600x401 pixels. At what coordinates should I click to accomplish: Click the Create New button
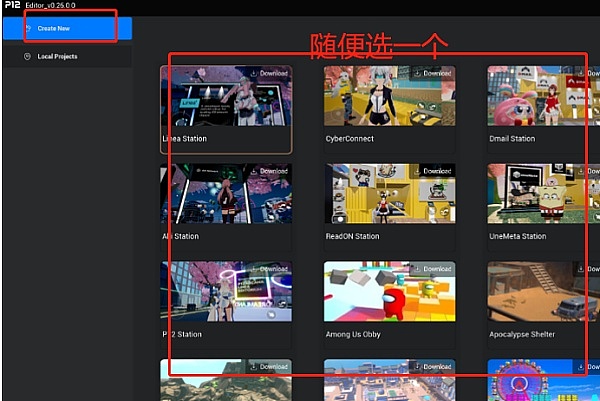(60, 28)
